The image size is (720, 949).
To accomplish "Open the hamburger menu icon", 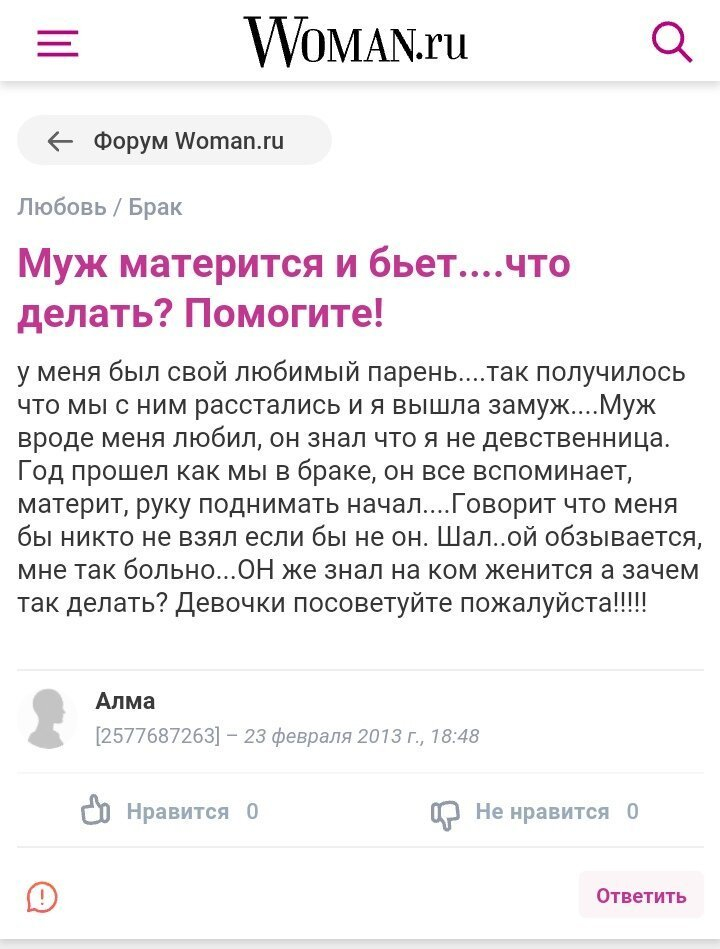I will click(x=58, y=43).
